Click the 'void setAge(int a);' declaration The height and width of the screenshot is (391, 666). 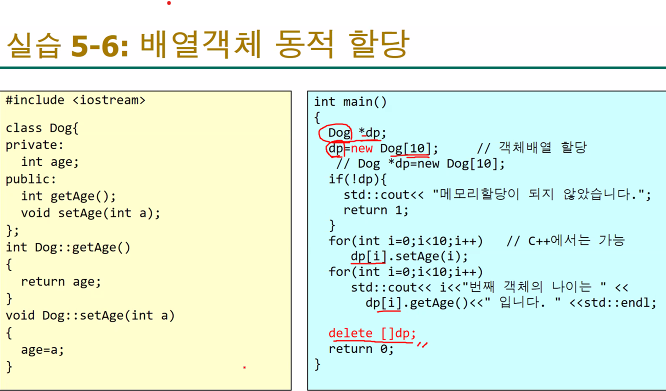coord(91,213)
